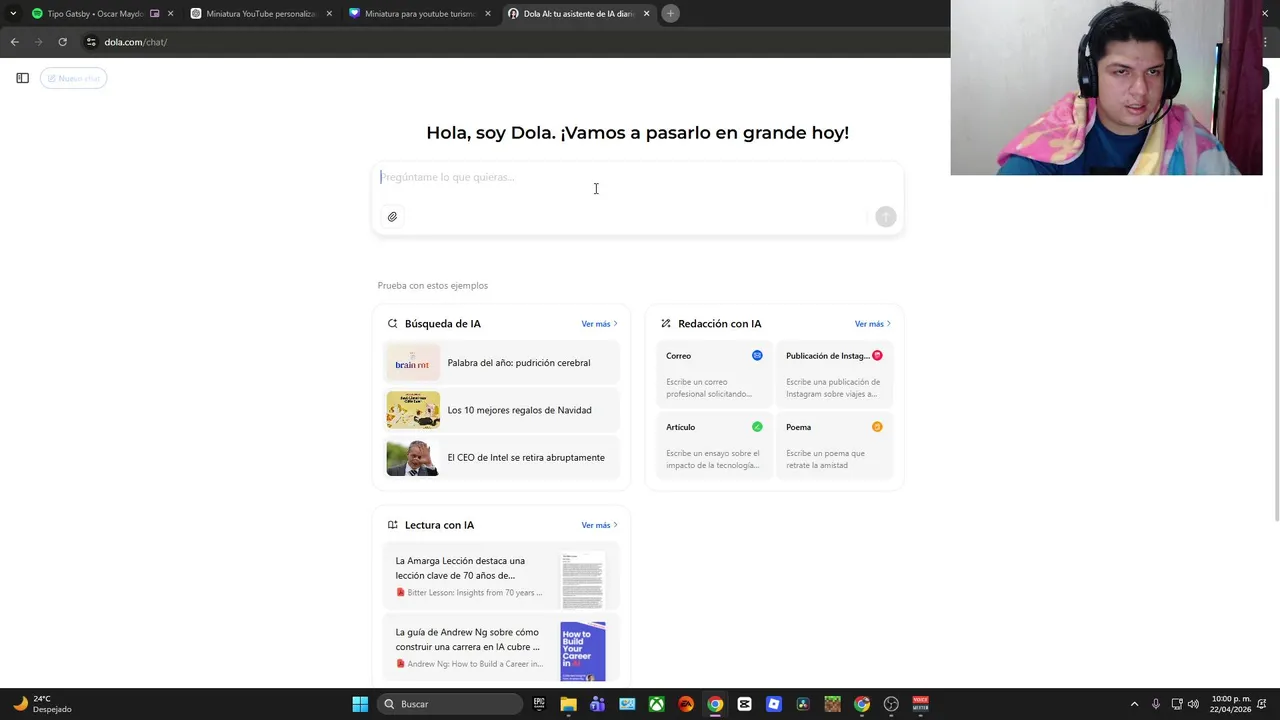Open Xbox app from taskbar
The height and width of the screenshot is (720, 1280).
tap(656, 704)
